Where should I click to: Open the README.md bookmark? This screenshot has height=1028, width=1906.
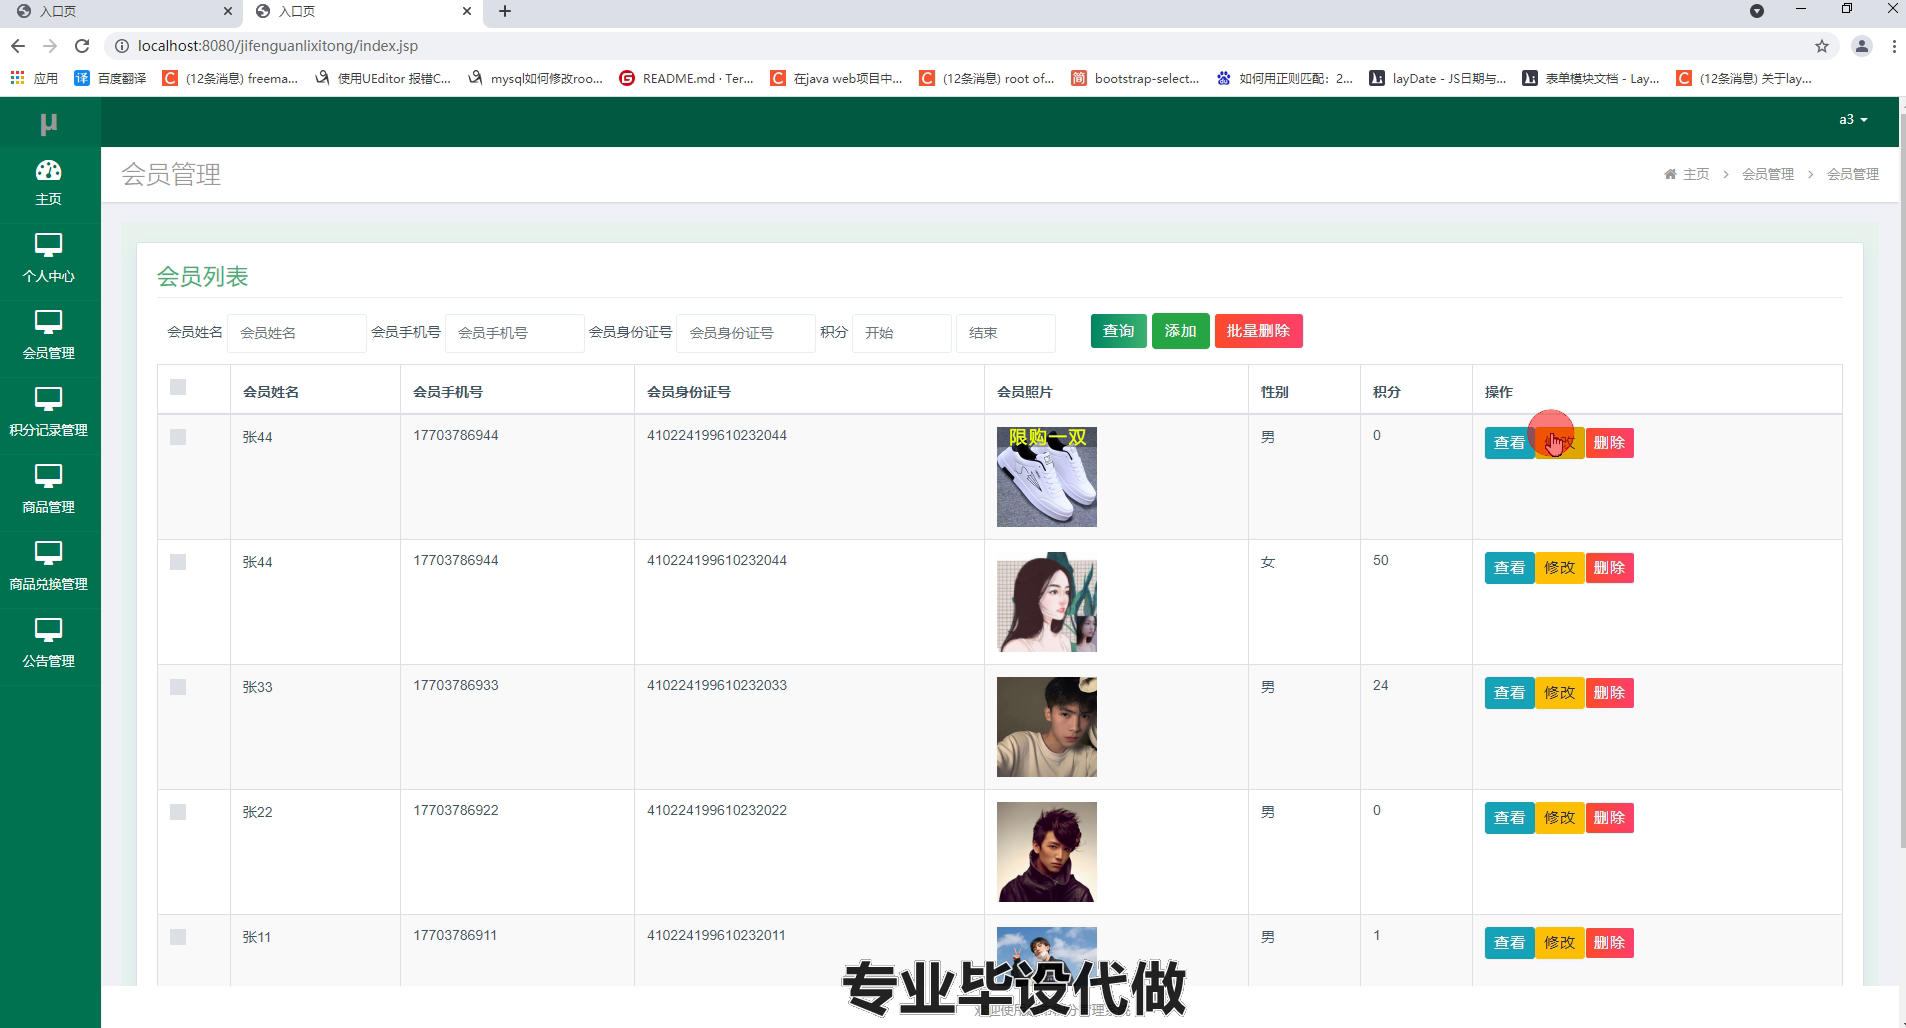(x=686, y=78)
